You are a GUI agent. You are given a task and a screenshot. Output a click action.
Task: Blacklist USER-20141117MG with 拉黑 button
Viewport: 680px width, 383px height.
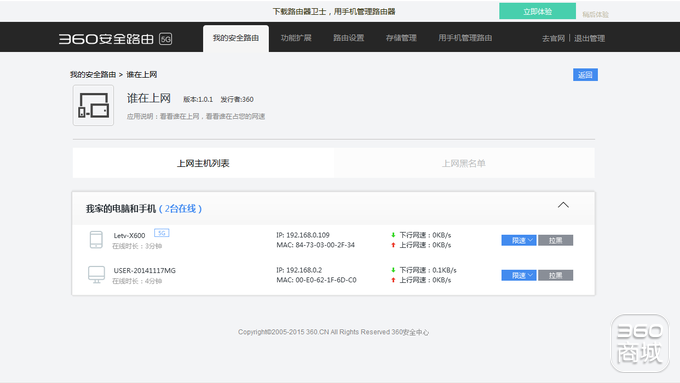556,275
